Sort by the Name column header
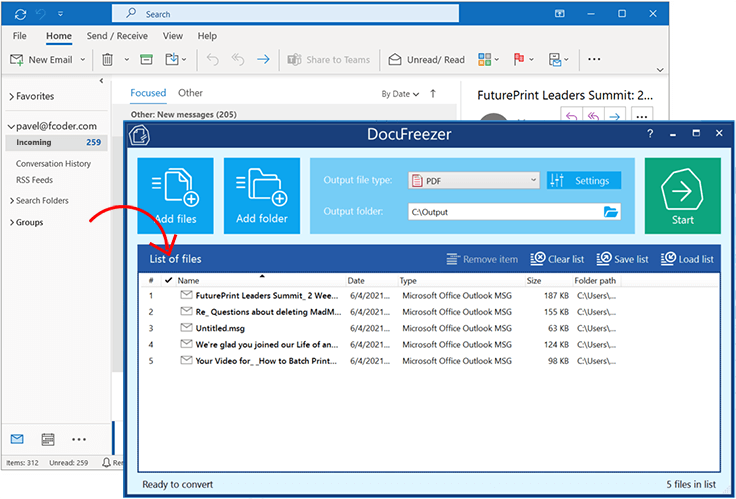Viewport: 736px width, 499px height. click(261, 281)
